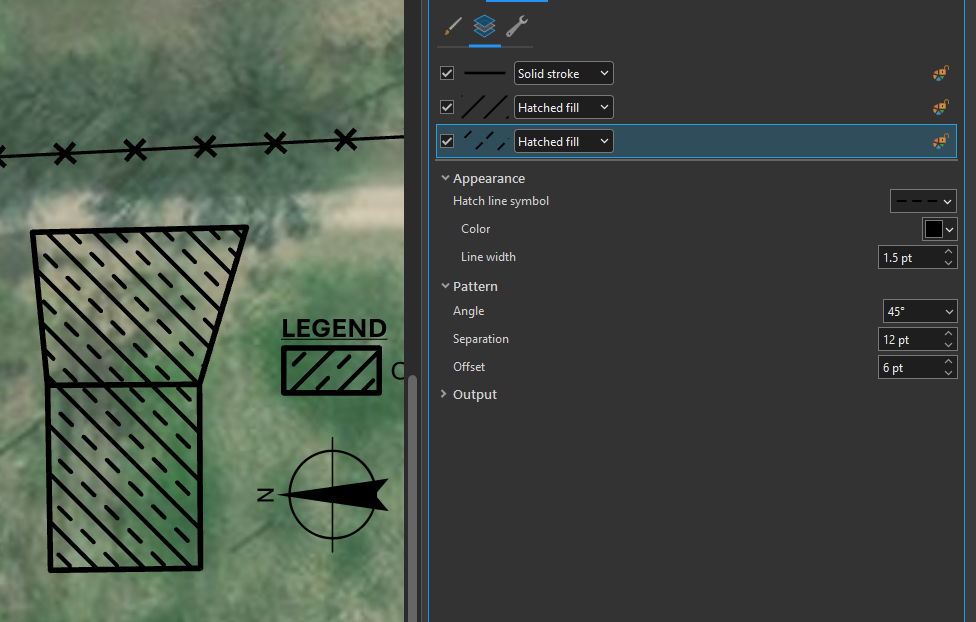Open first Hatched fill type dropdown
This screenshot has height=622, width=976.
(563, 107)
